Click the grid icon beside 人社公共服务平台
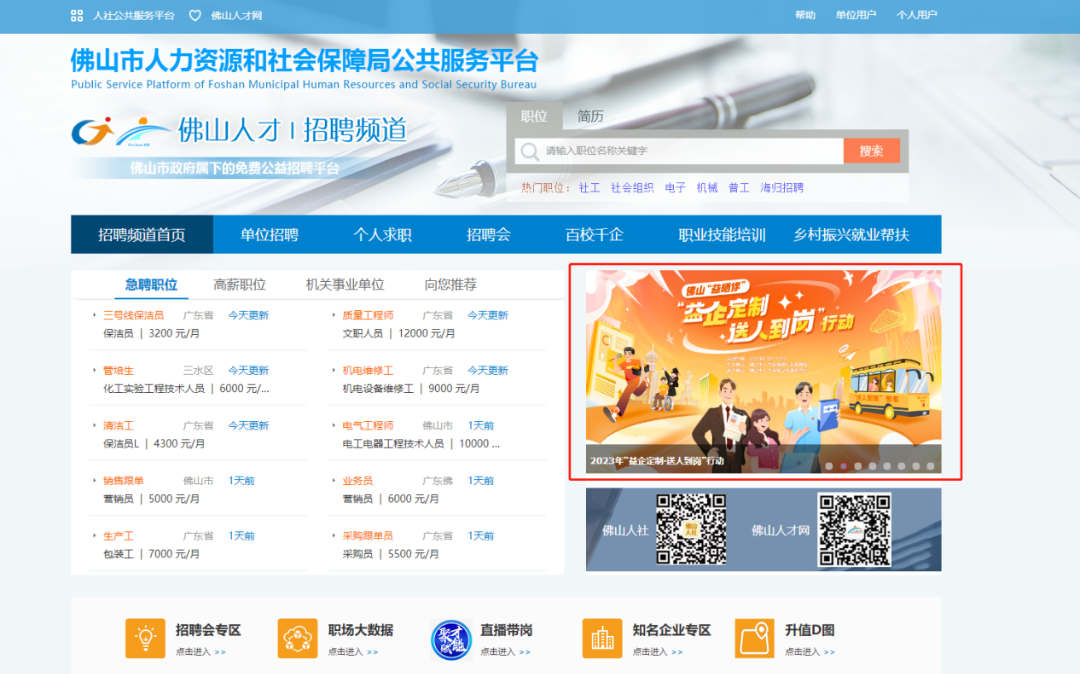Viewport: 1080px width, 674px height. (76, 15)
